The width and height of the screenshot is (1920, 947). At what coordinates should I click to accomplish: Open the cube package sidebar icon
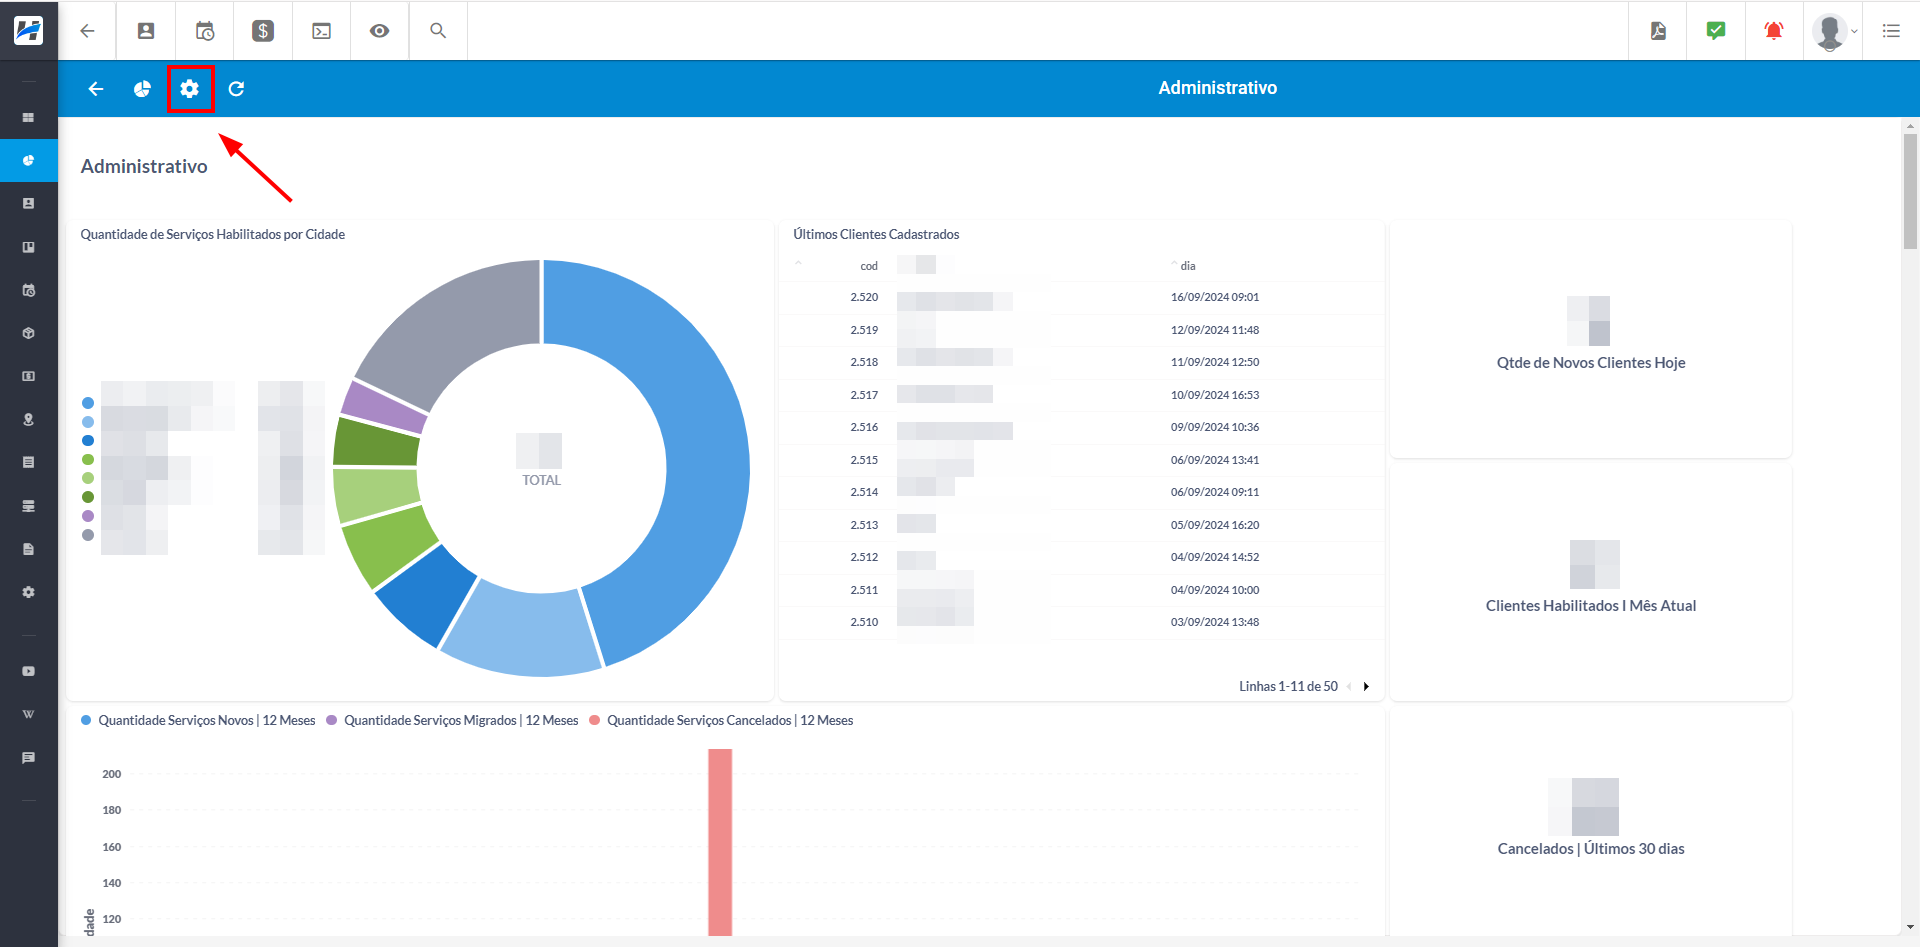(29, 333)
